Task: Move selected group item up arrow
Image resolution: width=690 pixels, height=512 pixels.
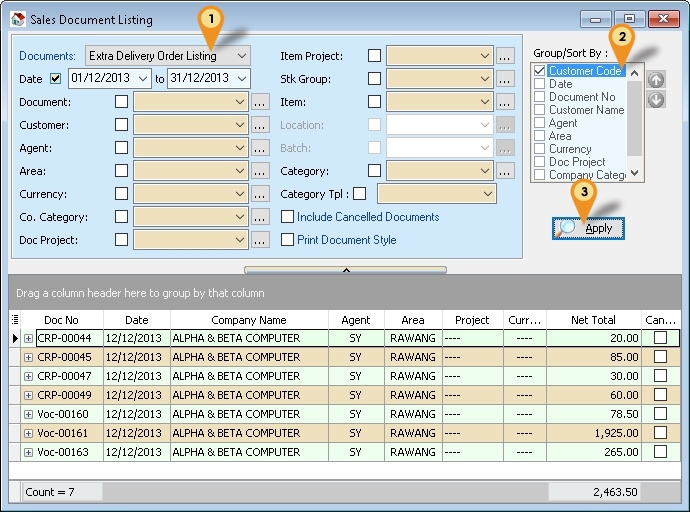Action: click(x=656, y=80)
